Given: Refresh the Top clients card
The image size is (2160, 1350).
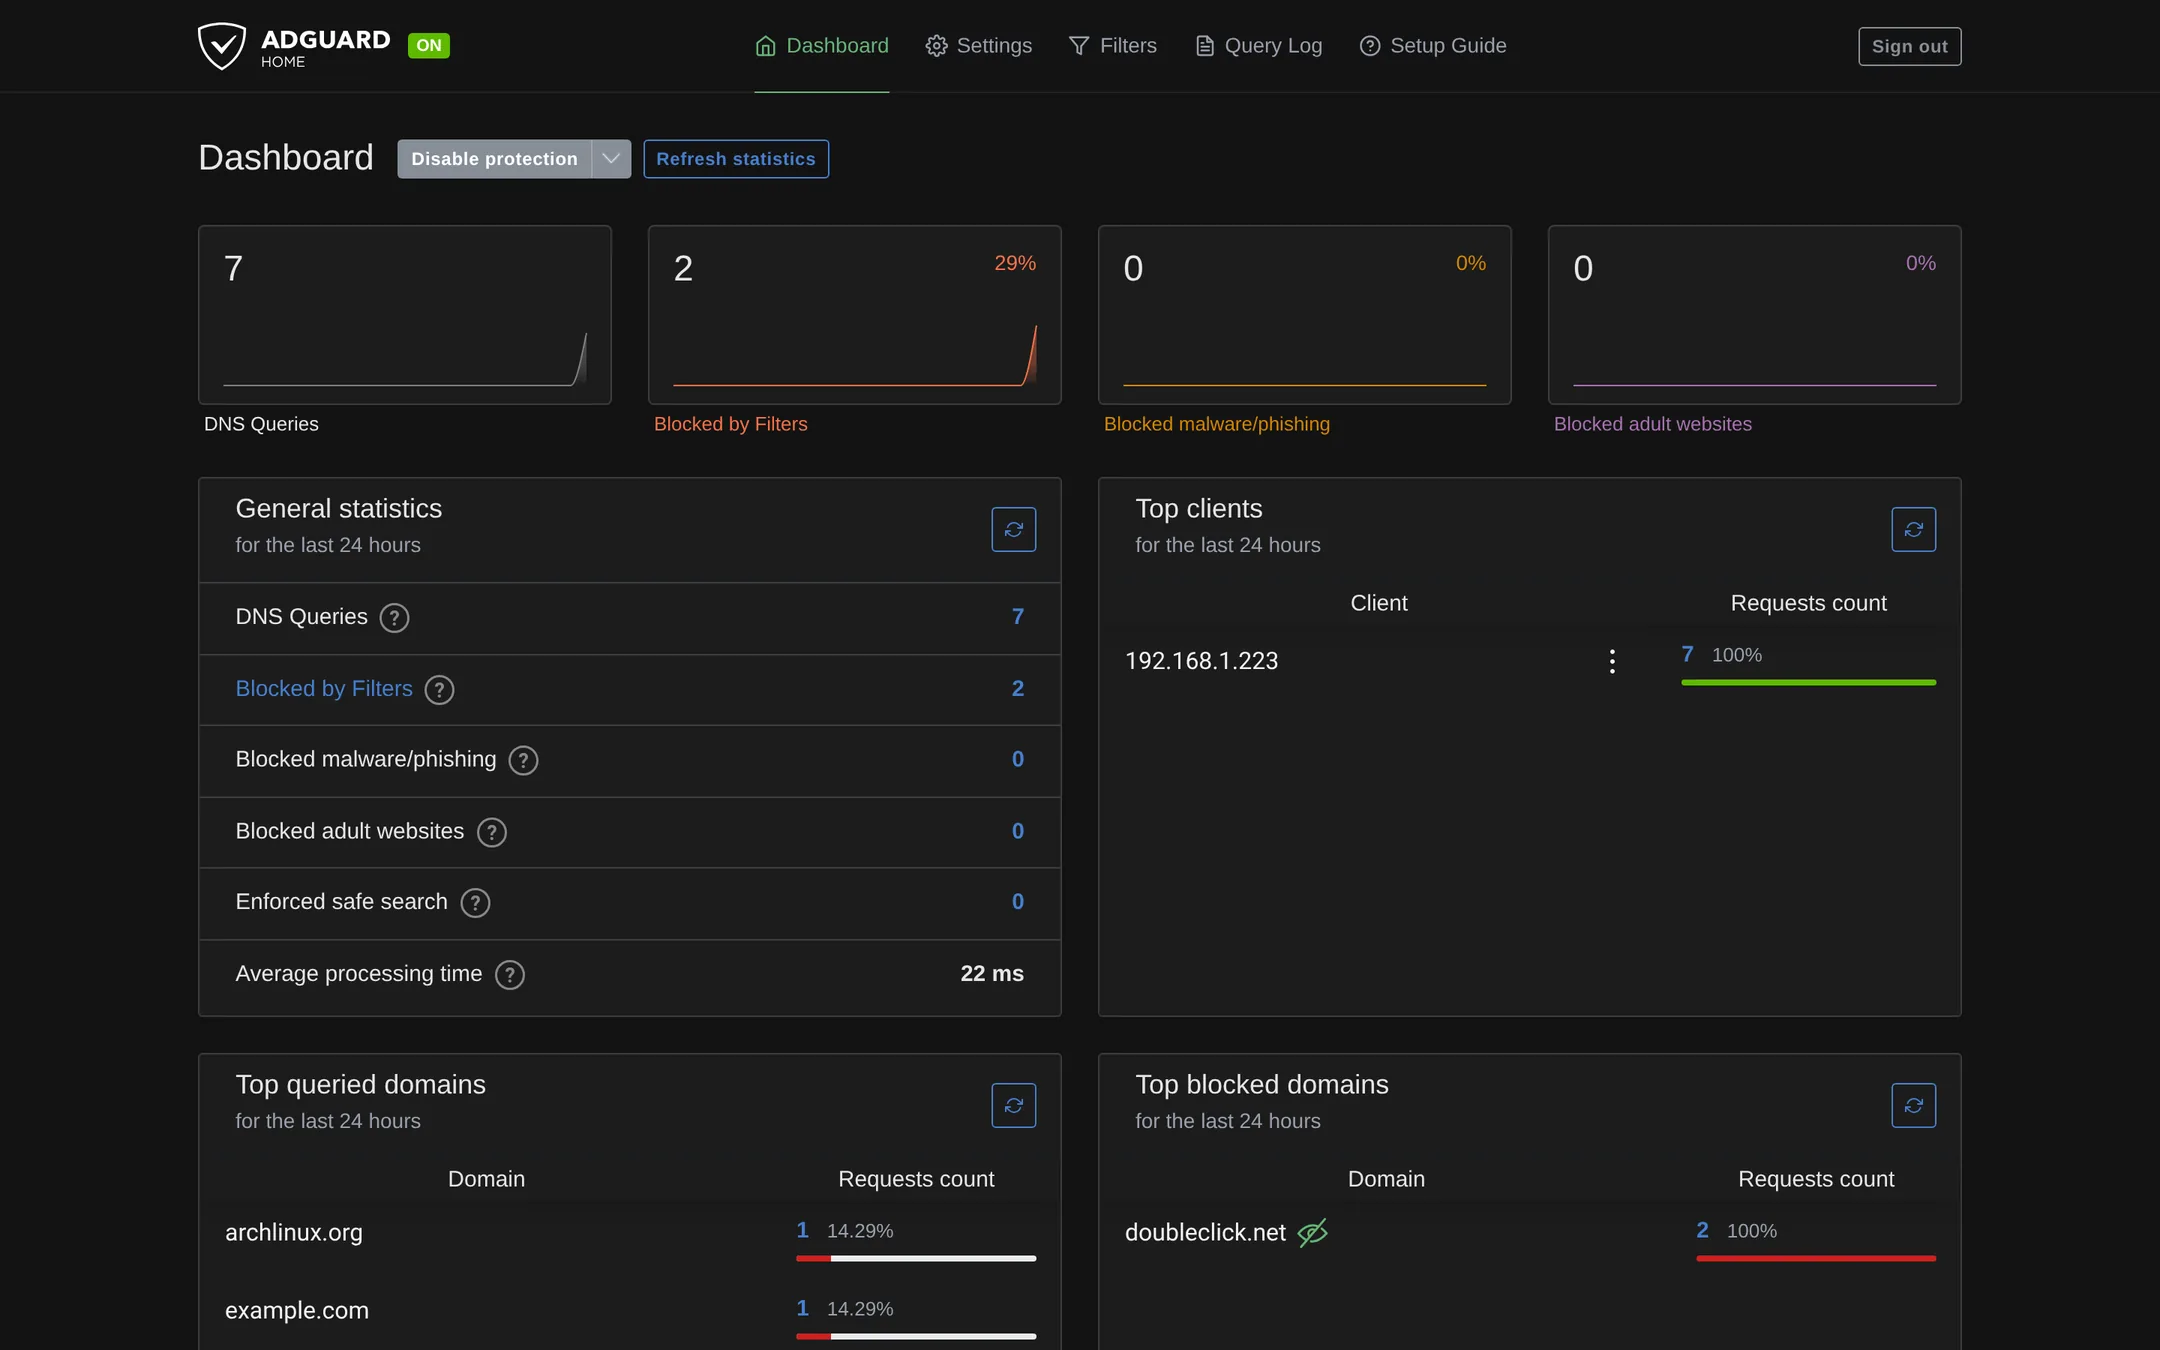Looking at the screenshot, I should (x=1913, y=529).
